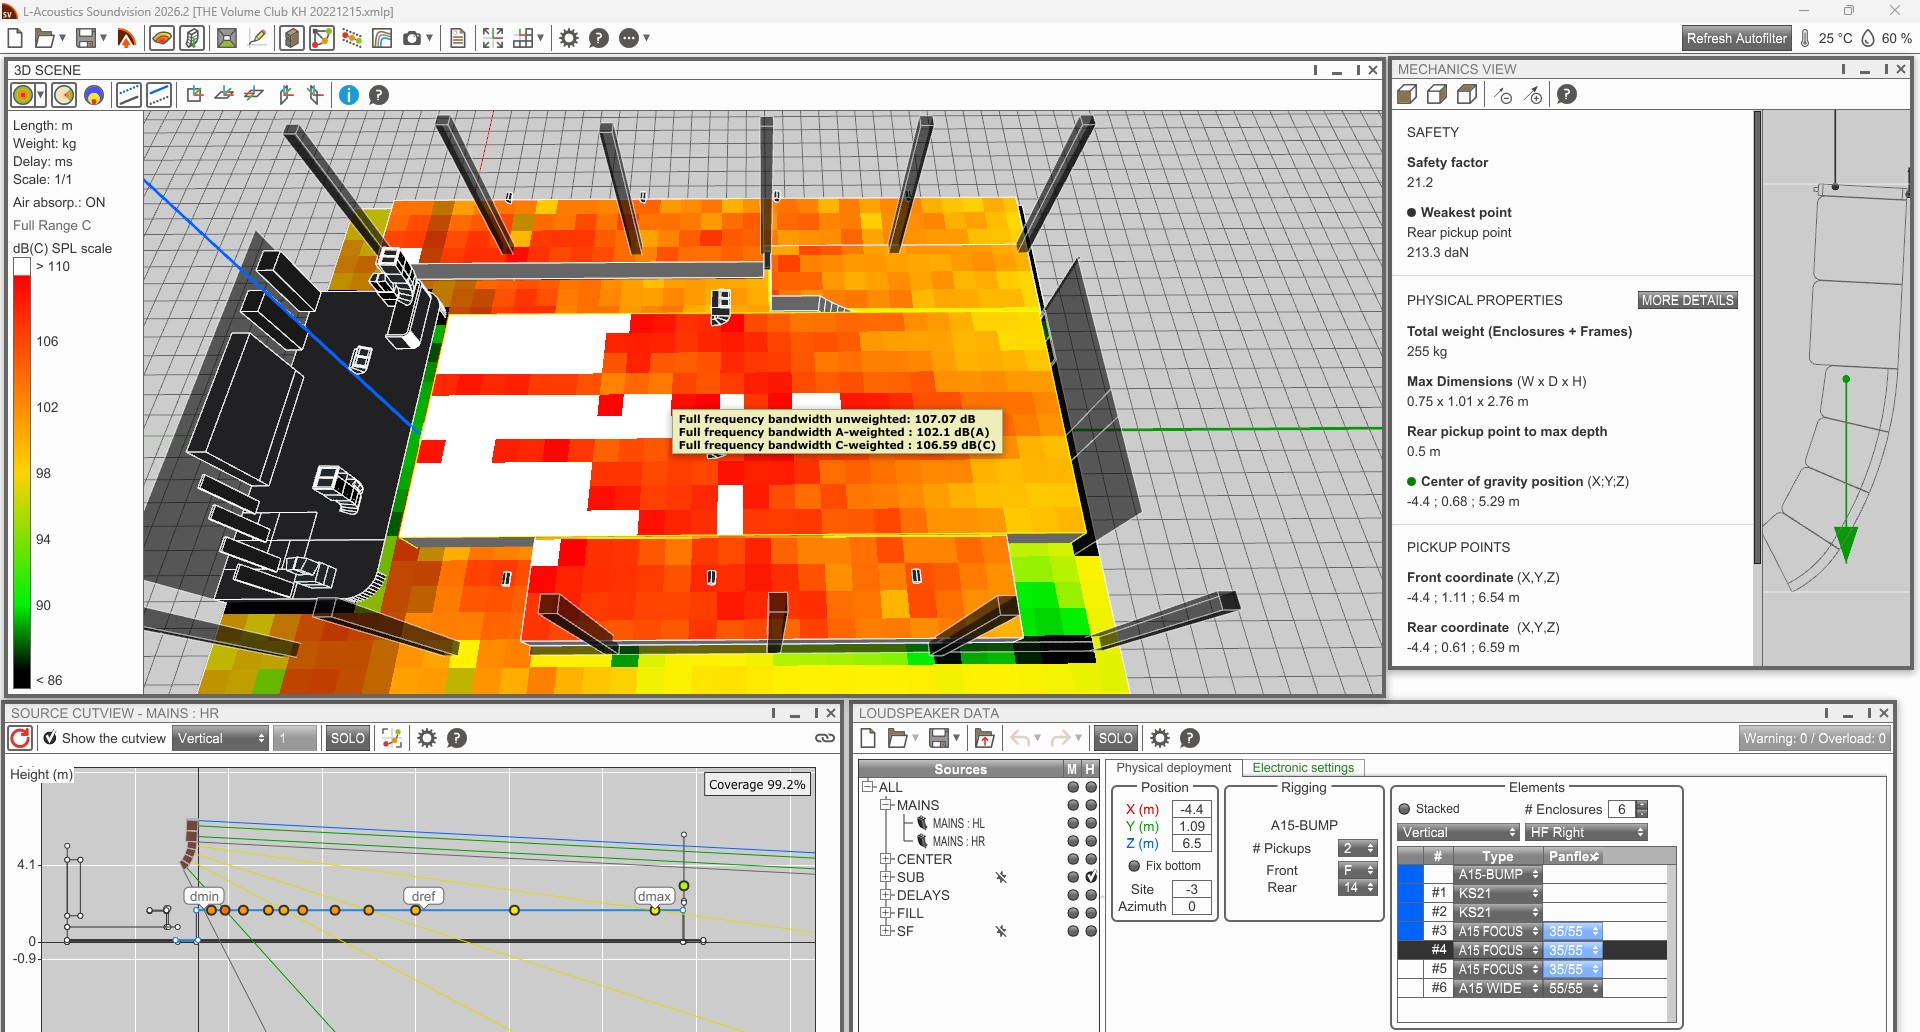Open the main toolbar settings gear
The width and height of the screenshot is (1920, 1032).
pyautogui.click(x=569, y=38)
